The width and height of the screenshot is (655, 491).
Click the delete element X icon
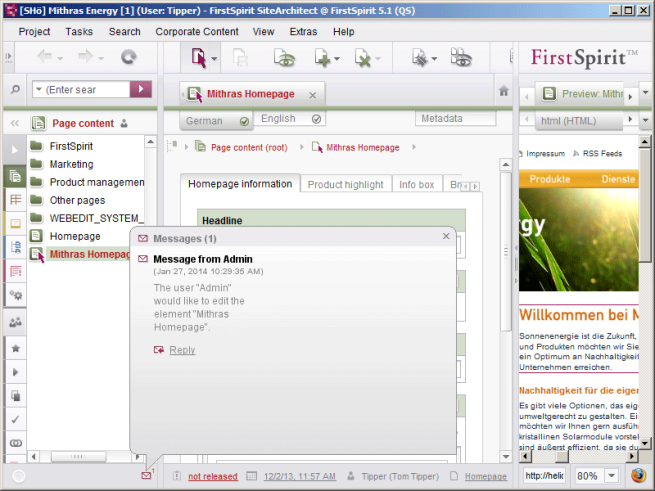coord(362,57)
